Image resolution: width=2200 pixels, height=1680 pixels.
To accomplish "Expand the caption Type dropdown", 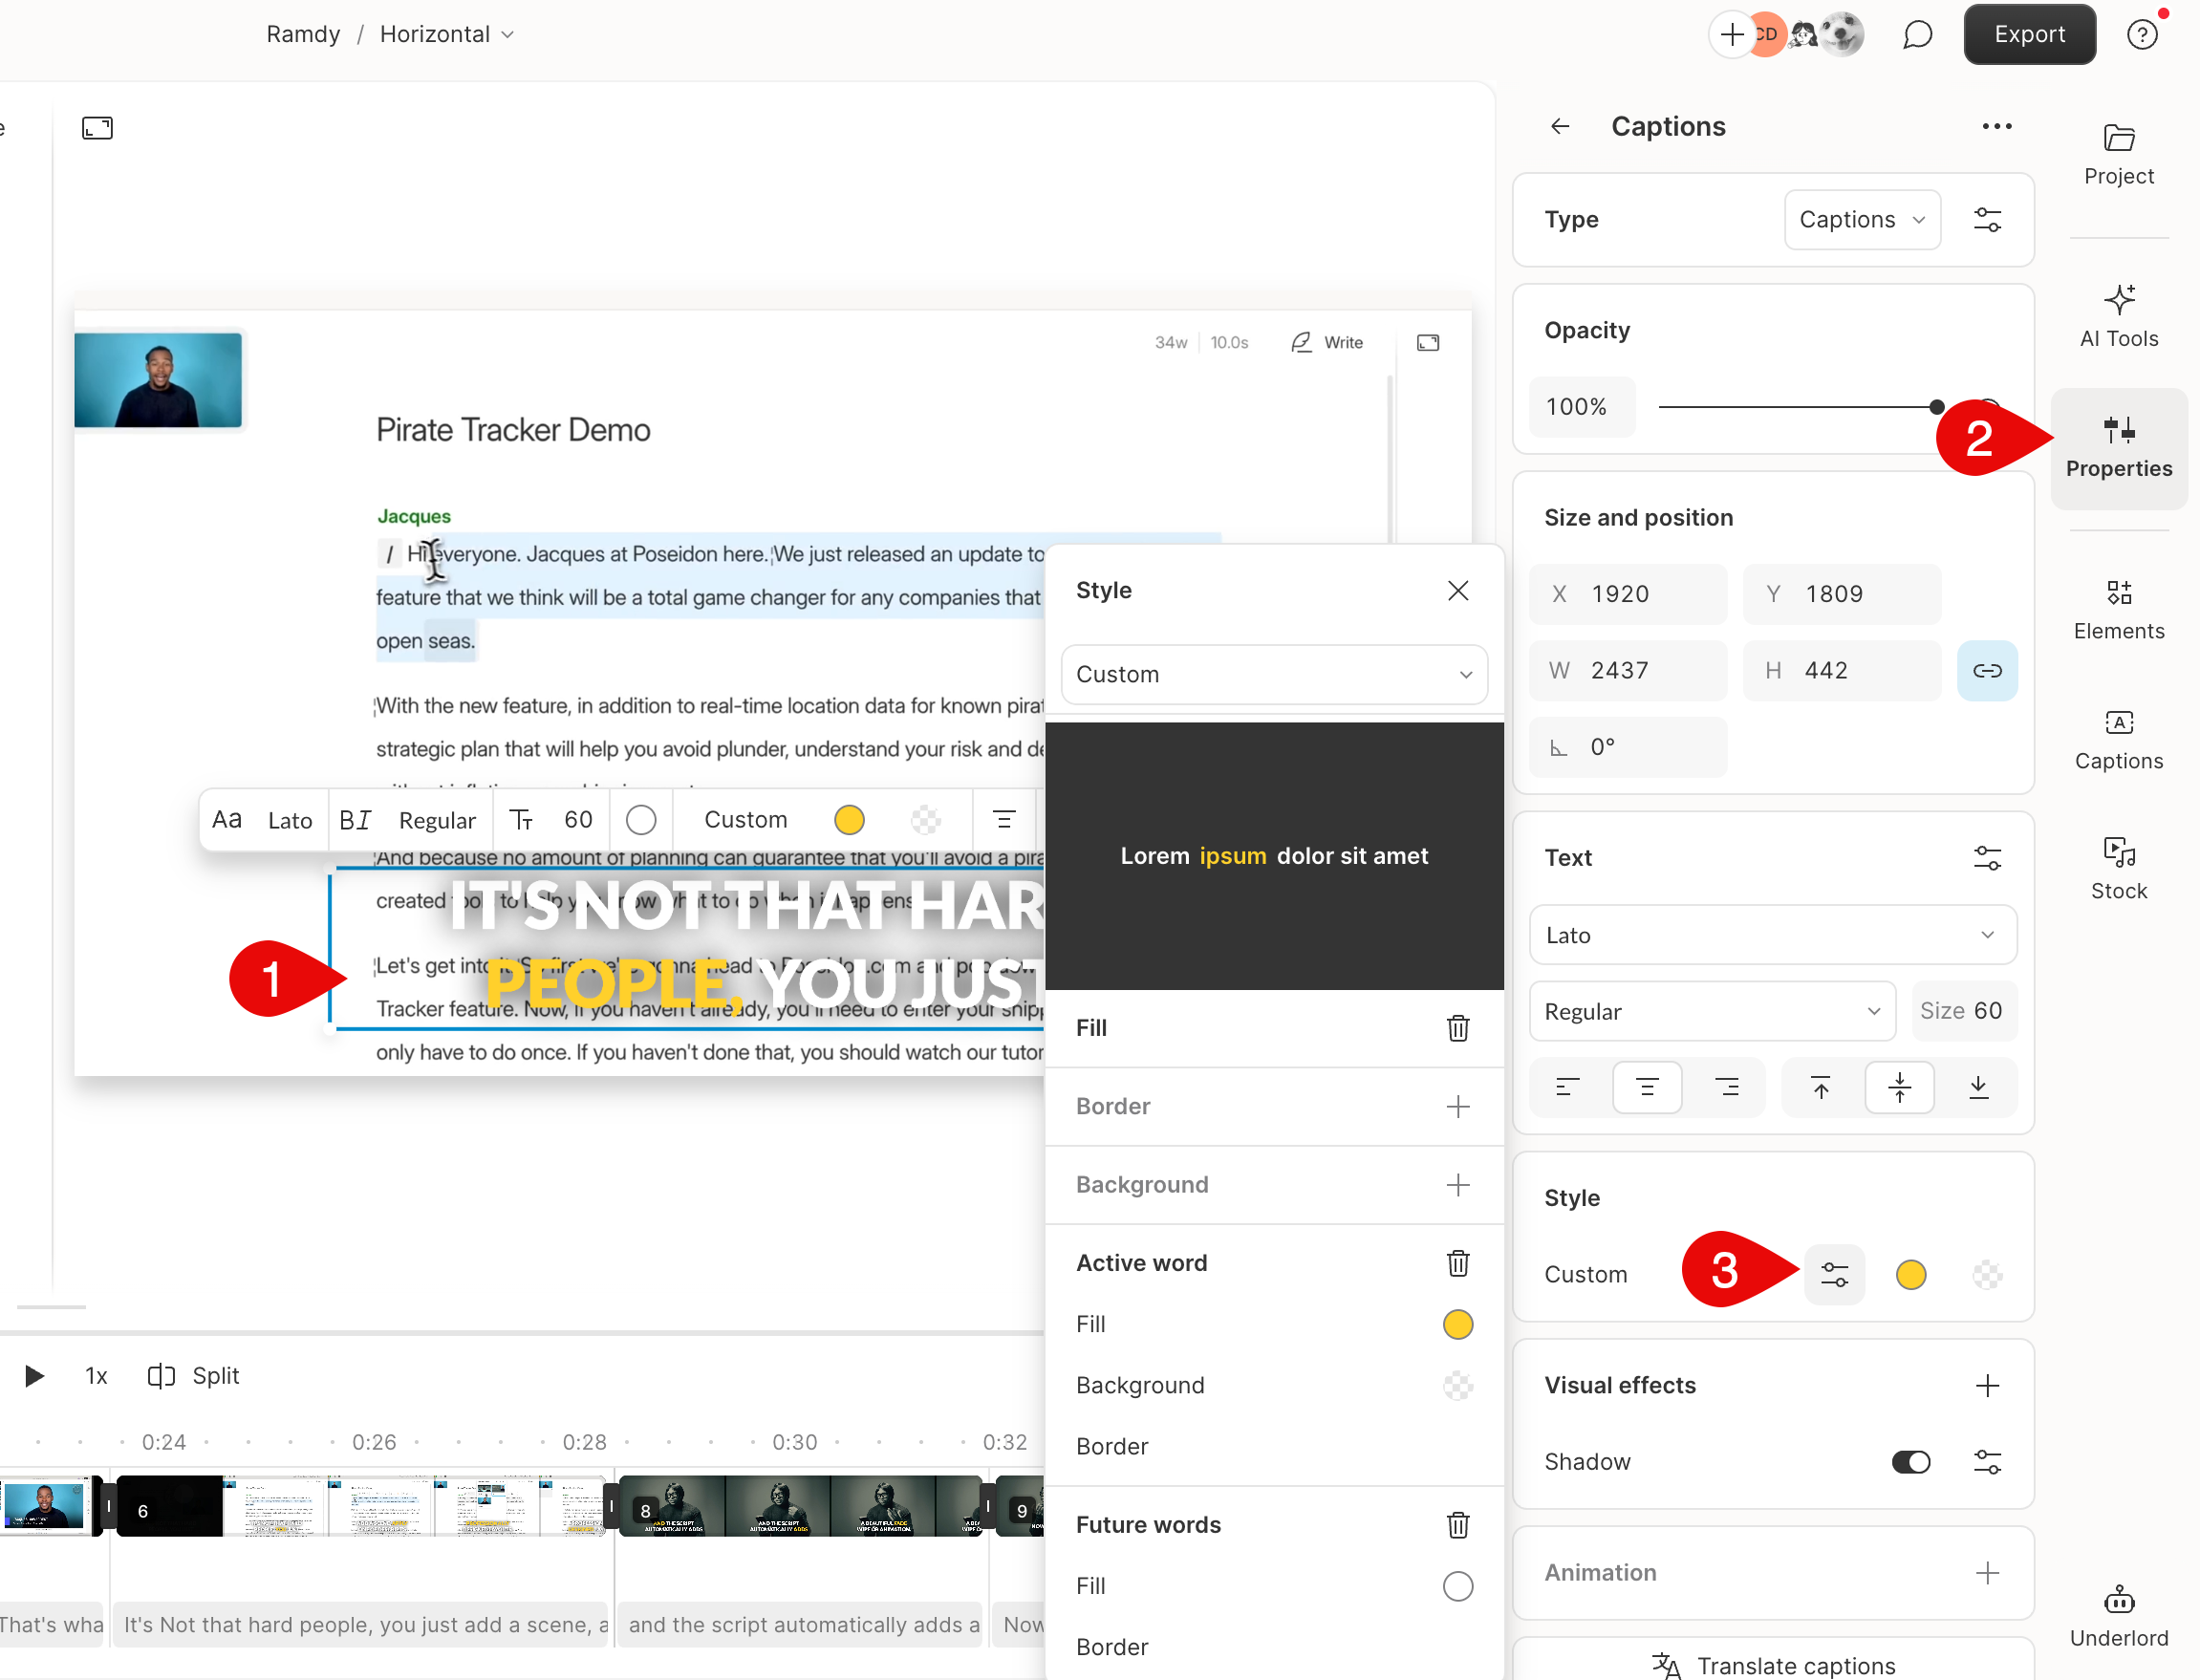I will click(1862, 219).
